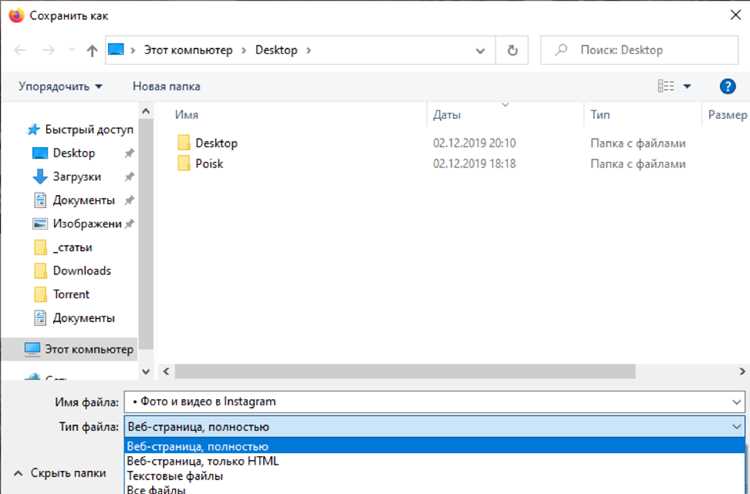
Task: Open 'Изображени' in sidebar
Action: coord(87,223)
